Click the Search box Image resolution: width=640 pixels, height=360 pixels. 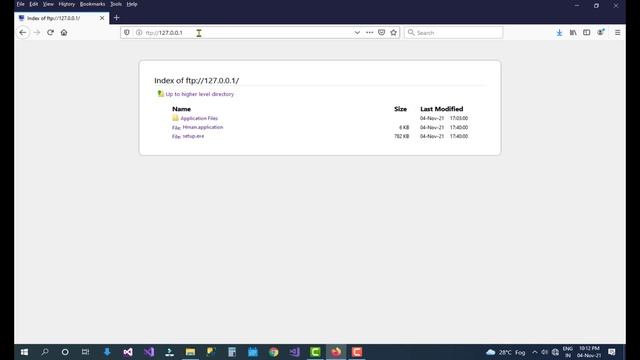tap(453, 33)
